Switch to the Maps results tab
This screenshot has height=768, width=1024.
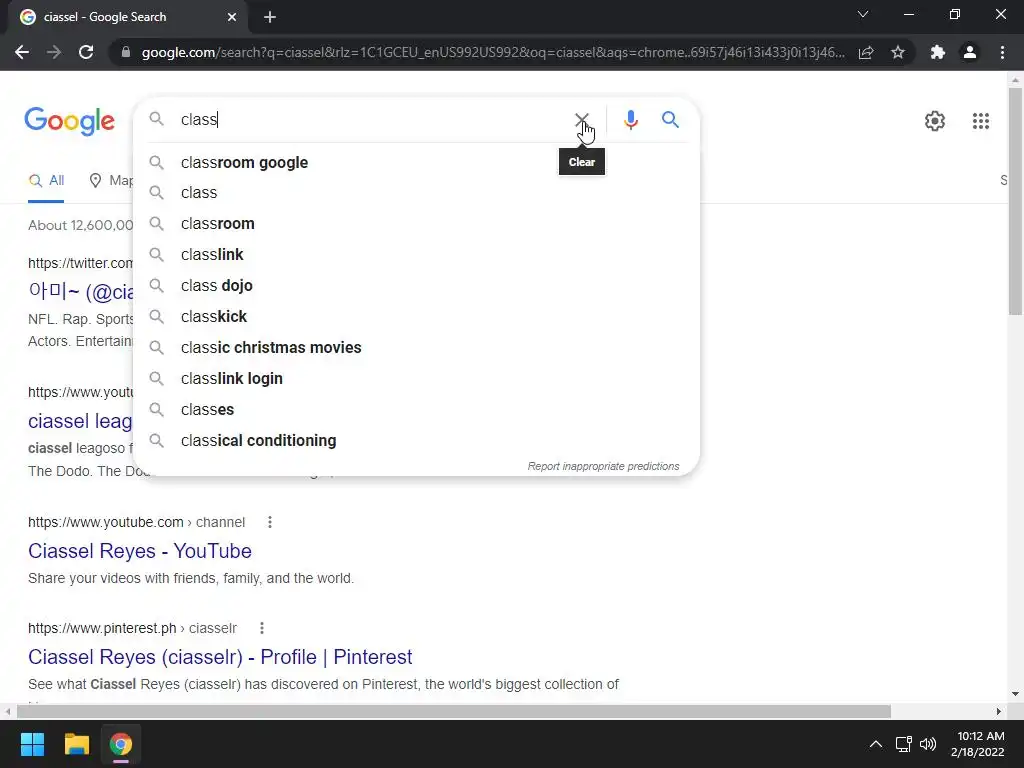pos(111,181)
